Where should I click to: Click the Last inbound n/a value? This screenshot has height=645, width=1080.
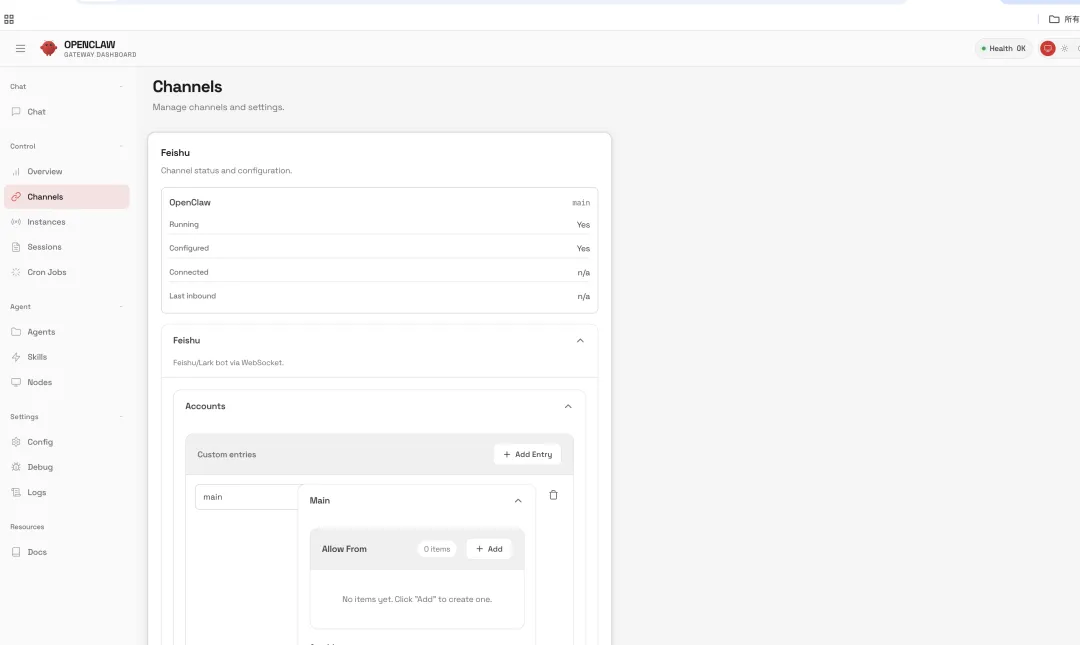point(583,296)
